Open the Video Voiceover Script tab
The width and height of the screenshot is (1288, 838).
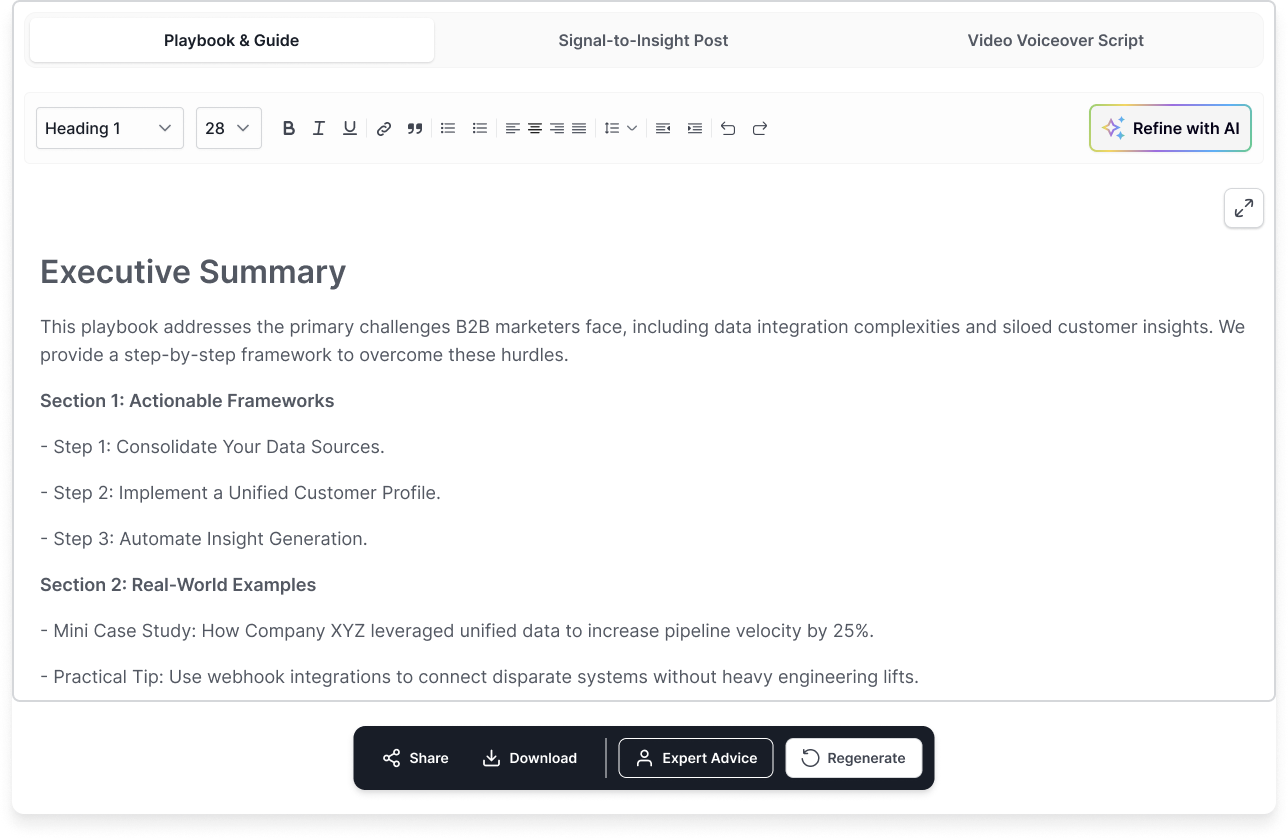click(x=1055, y=40)
